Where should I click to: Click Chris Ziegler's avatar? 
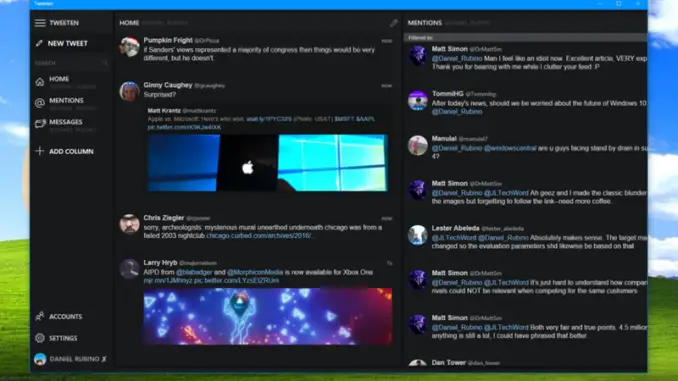point(129,224)
